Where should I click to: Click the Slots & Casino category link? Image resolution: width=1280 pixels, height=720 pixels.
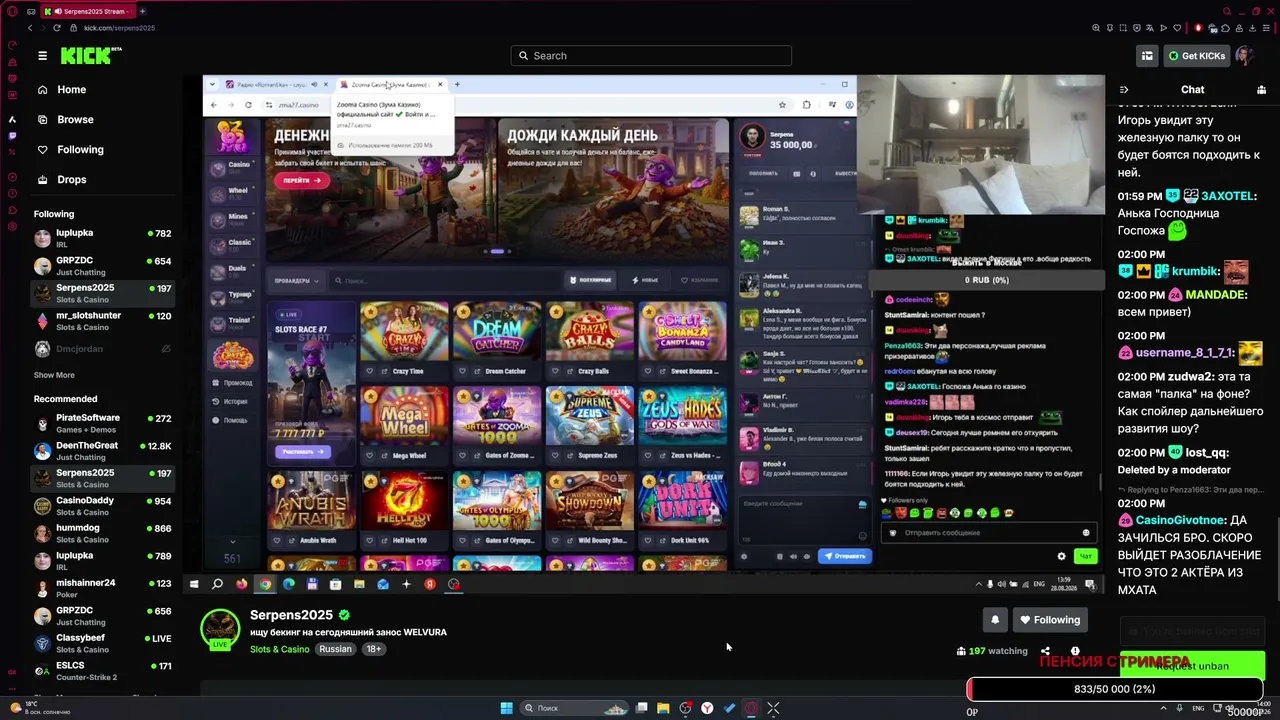[x=280, y=649]
